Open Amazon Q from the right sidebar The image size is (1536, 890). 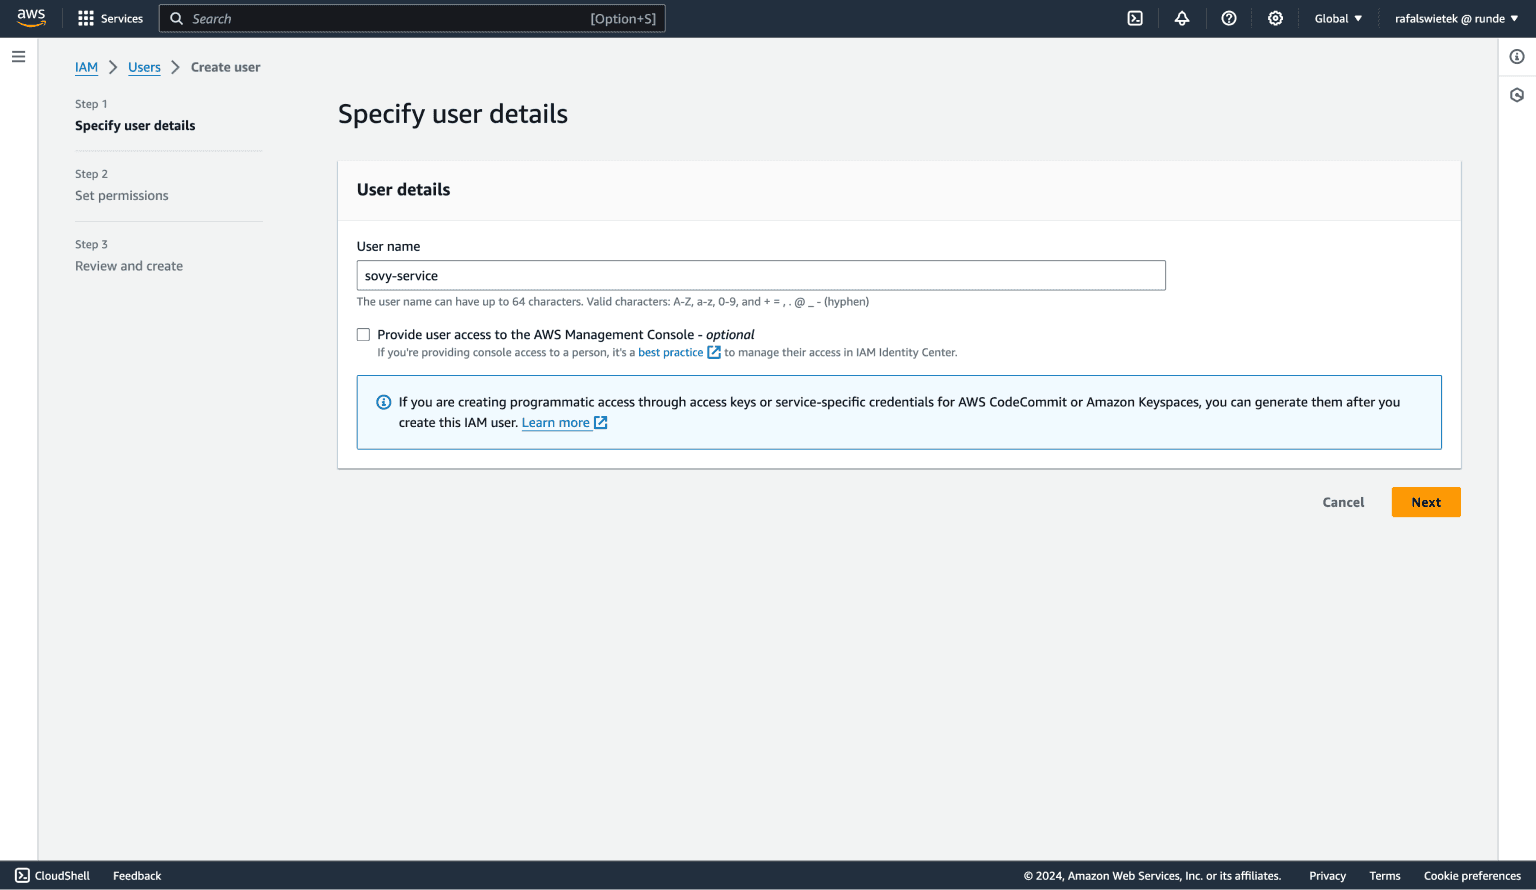(x=1516, y=94)
